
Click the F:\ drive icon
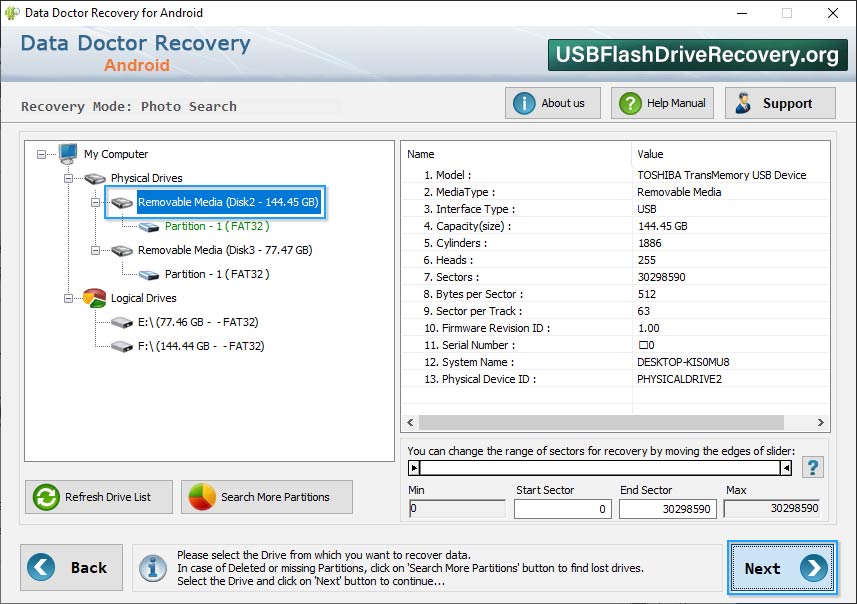[x=122, y=347]
